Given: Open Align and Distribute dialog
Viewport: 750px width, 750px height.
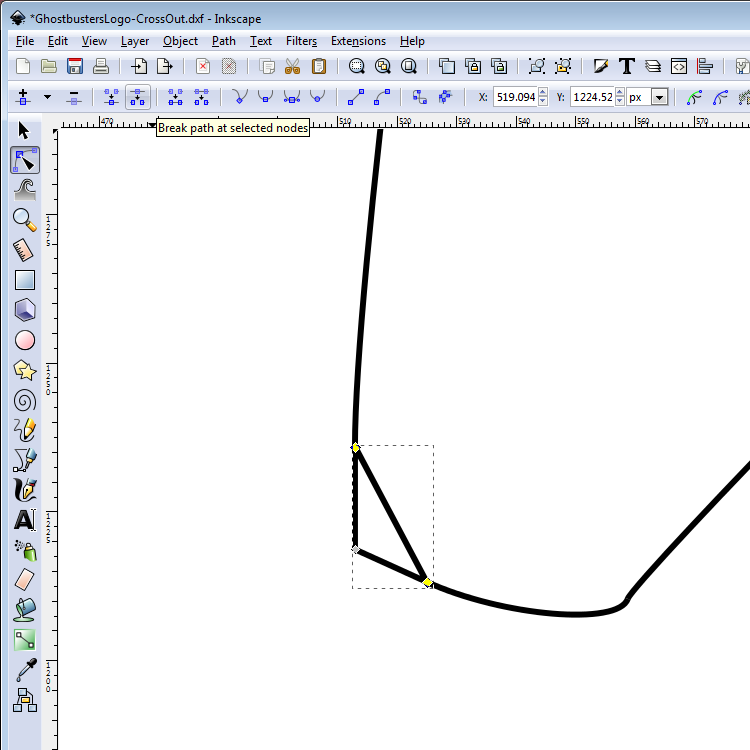Looking at the screenshot, I should (x=705, y=66).
